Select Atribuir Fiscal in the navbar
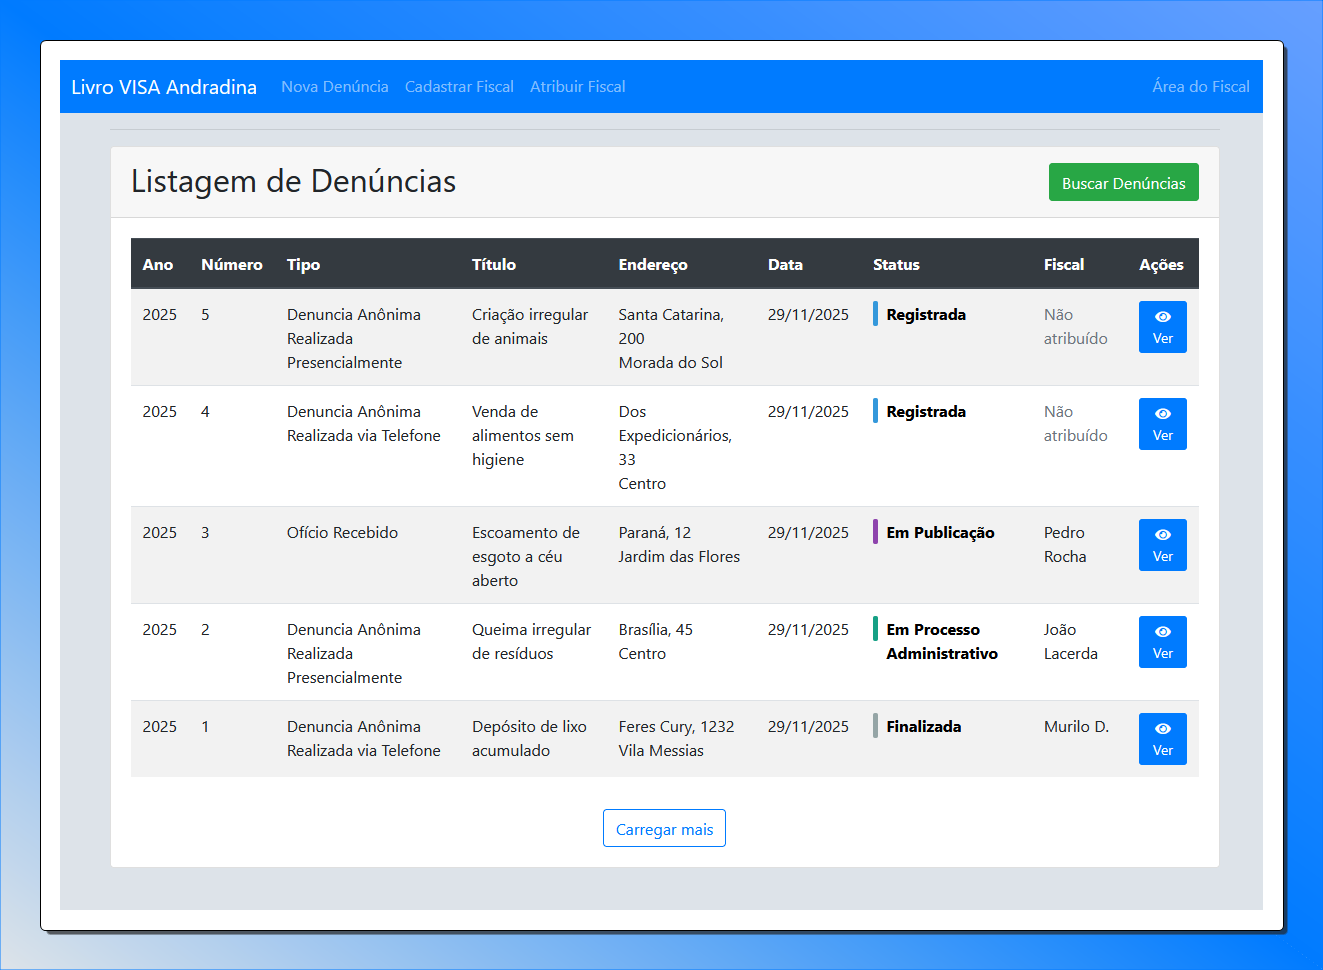Screen dimensions: 1323x970 (x=577, y=87)
